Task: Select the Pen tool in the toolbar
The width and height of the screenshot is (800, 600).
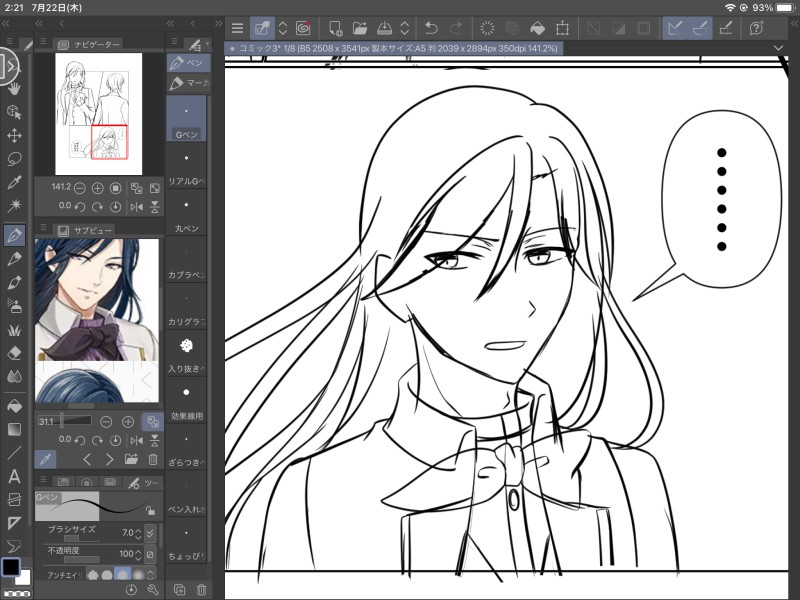Action: tap(14, 235)
